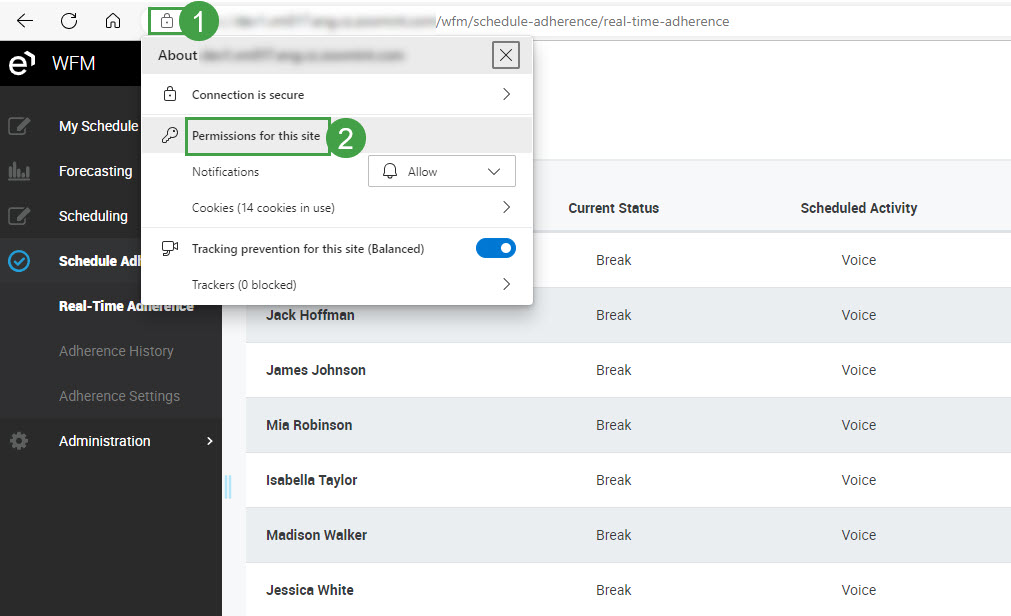Go to browser home icon
Viewport: 1011px width, 616px height.
(113, 21)
